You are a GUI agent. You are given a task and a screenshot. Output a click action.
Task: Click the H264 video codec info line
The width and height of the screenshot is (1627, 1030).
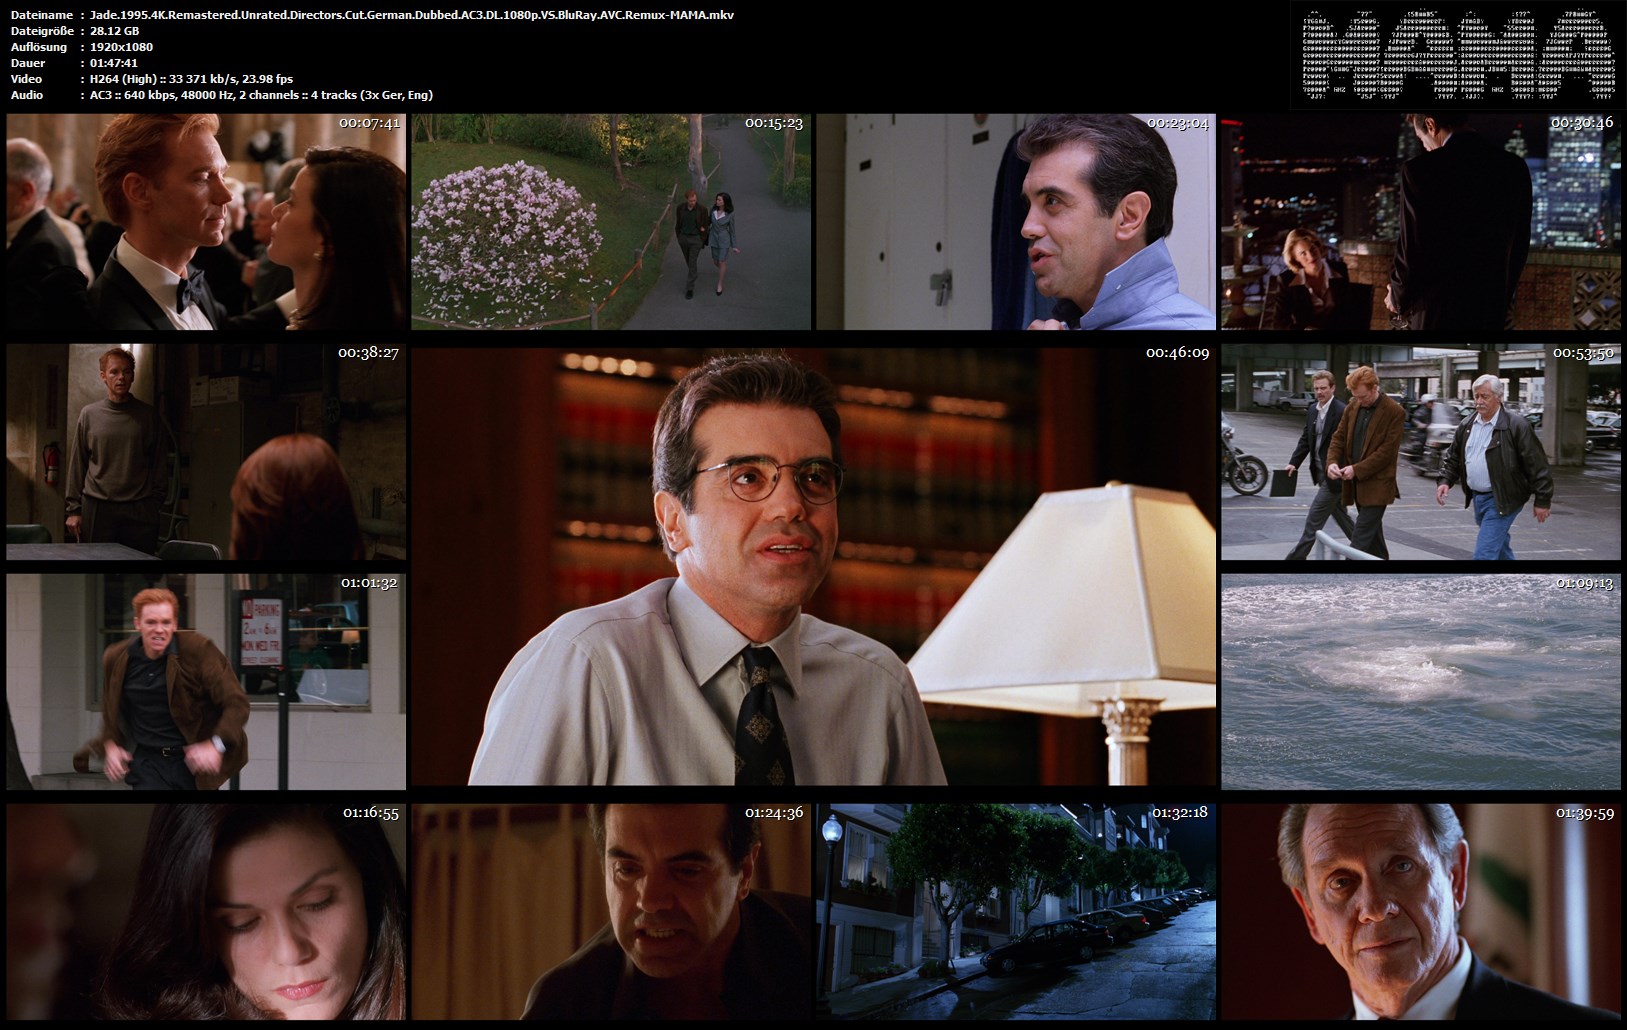pos(191,79)
